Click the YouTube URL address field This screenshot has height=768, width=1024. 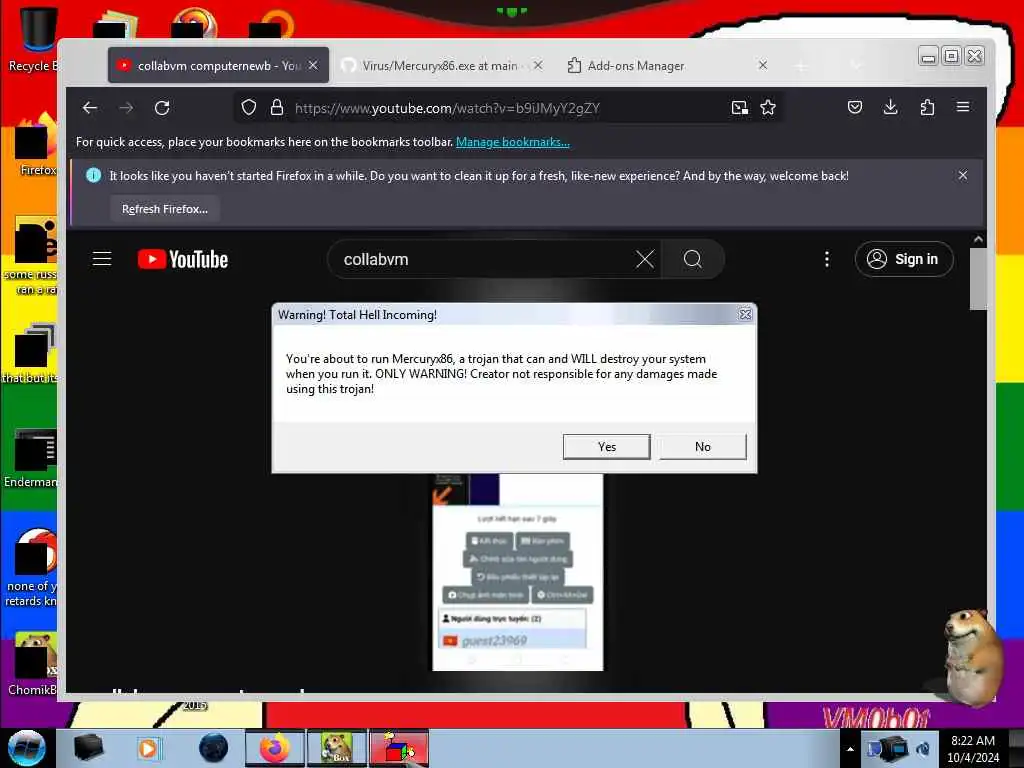[507, 108]
